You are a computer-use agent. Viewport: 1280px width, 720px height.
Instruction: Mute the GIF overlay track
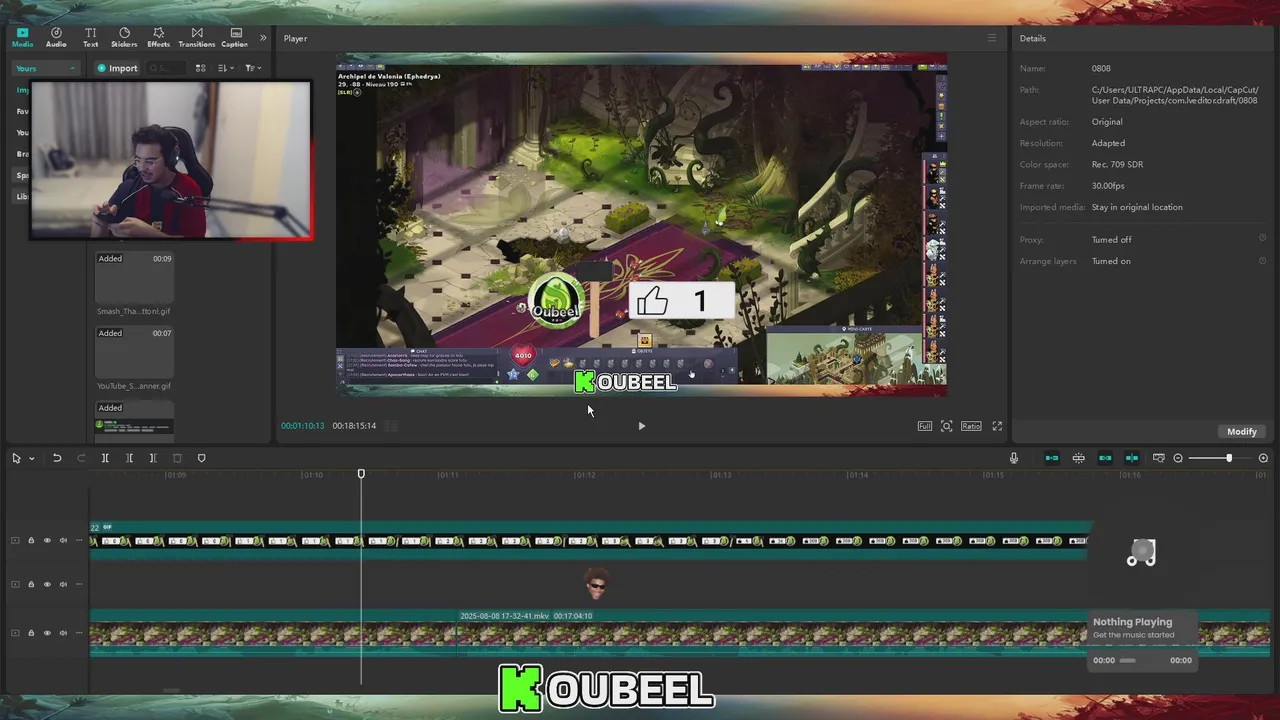(x=63, y=541)
